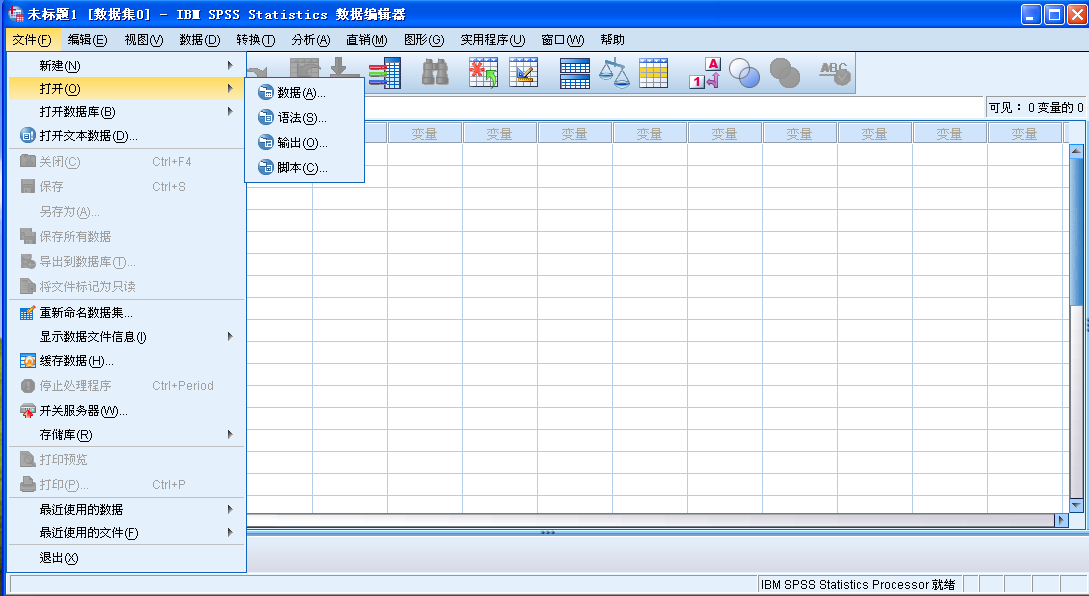Click the 可见: 0 变量的 0 label

tap(1036, 107)
